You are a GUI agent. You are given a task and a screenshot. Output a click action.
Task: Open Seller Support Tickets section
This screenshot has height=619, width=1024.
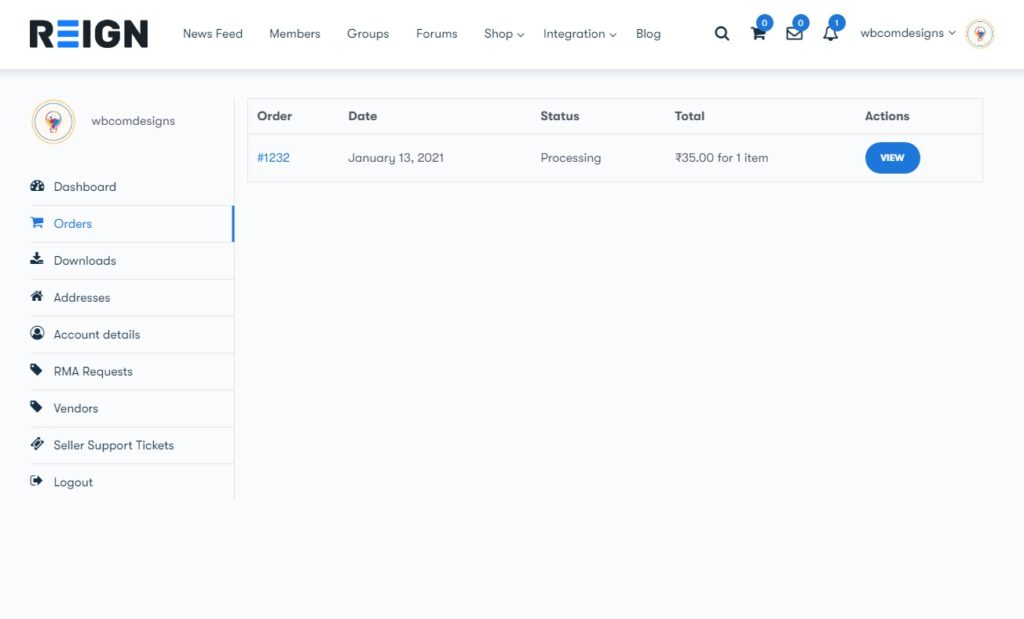[113, 445]
